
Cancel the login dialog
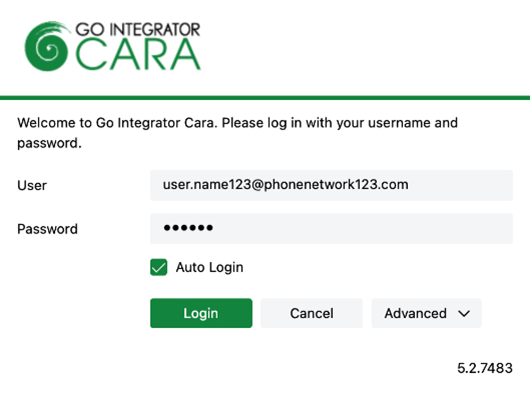(x=312, y=313)
